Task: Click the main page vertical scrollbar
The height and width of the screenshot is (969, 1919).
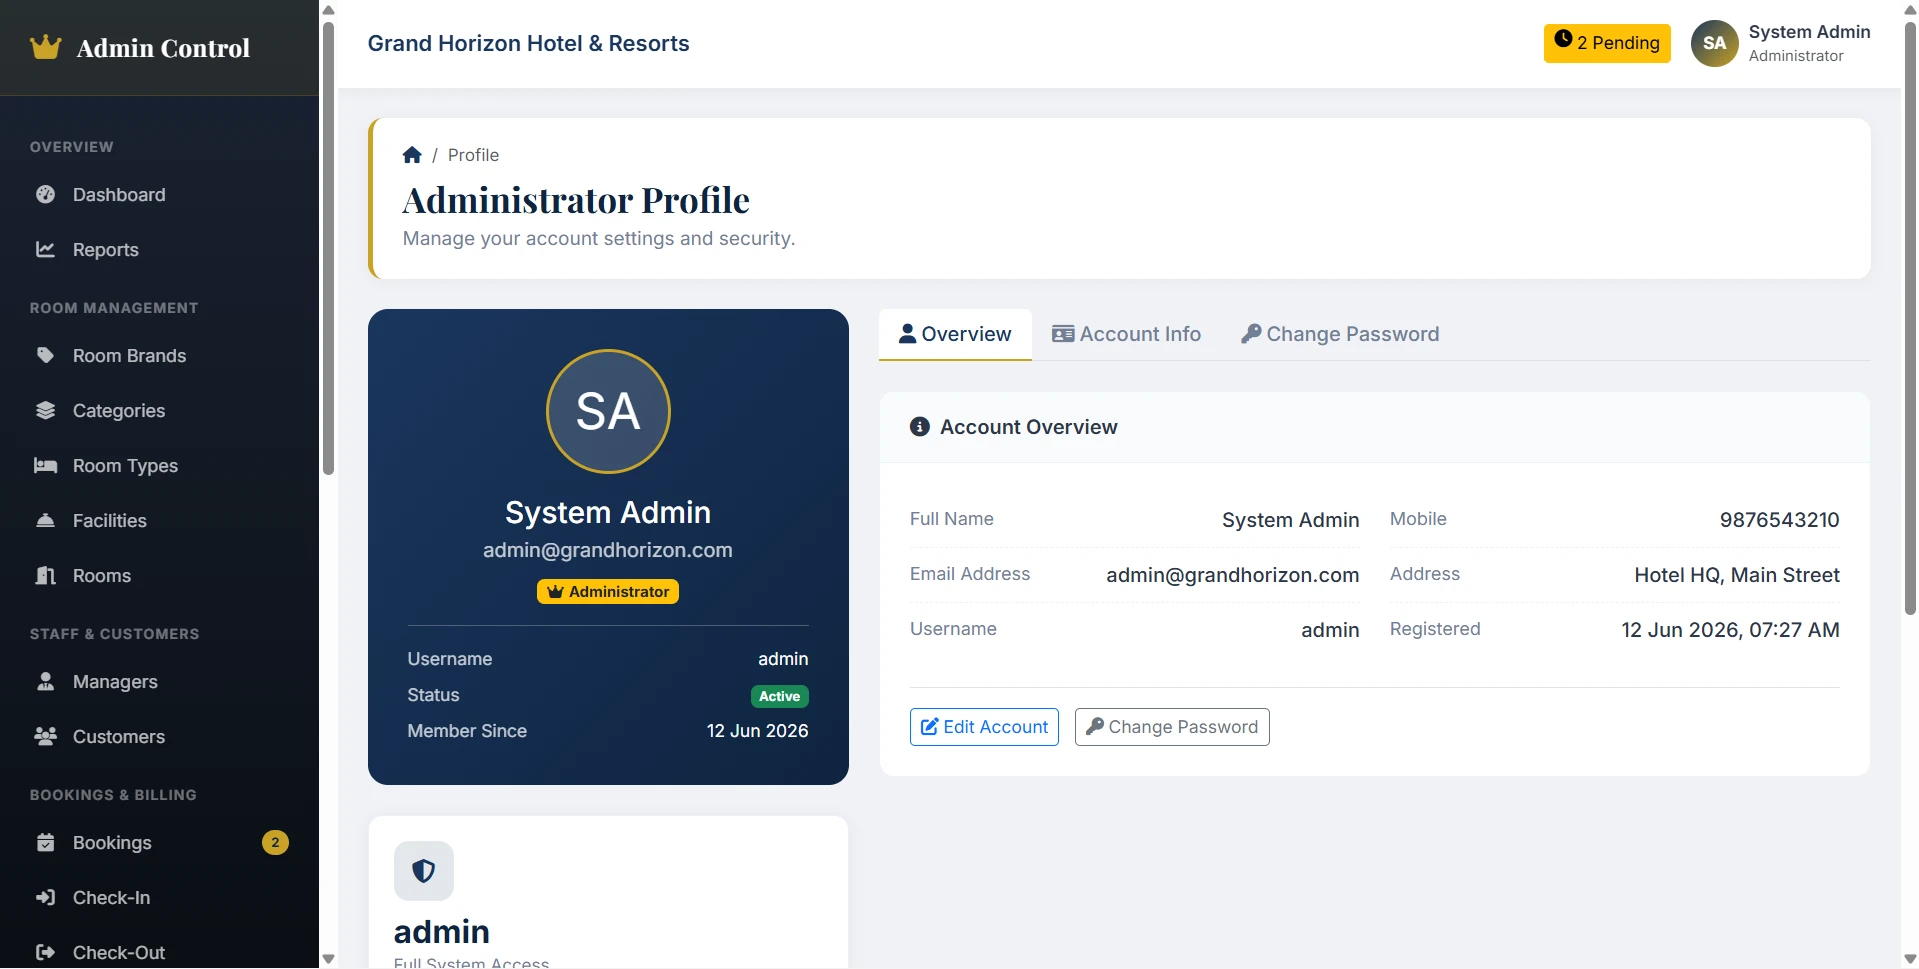Action: pos(1910,318)
